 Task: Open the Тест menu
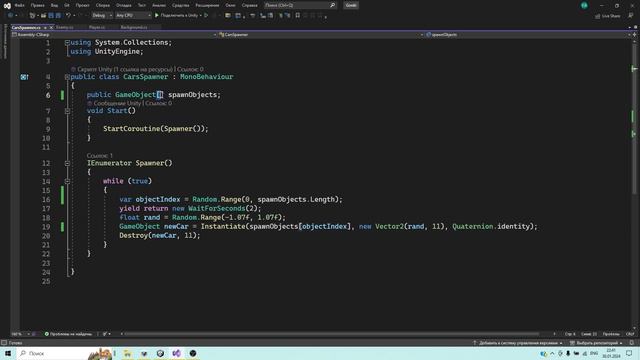(142, 5)
